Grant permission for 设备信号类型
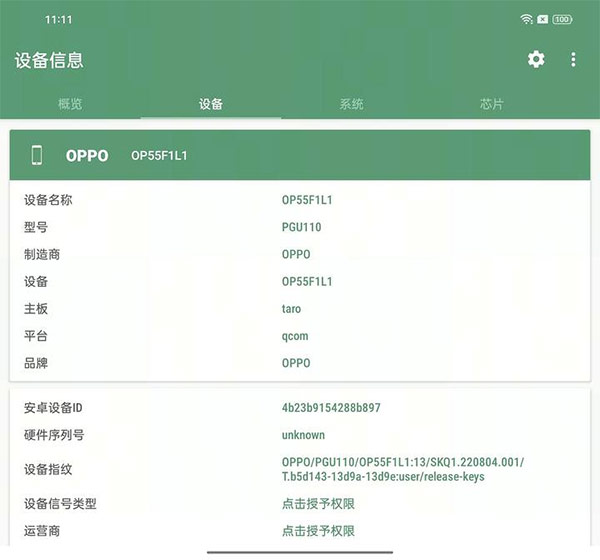 318,504
